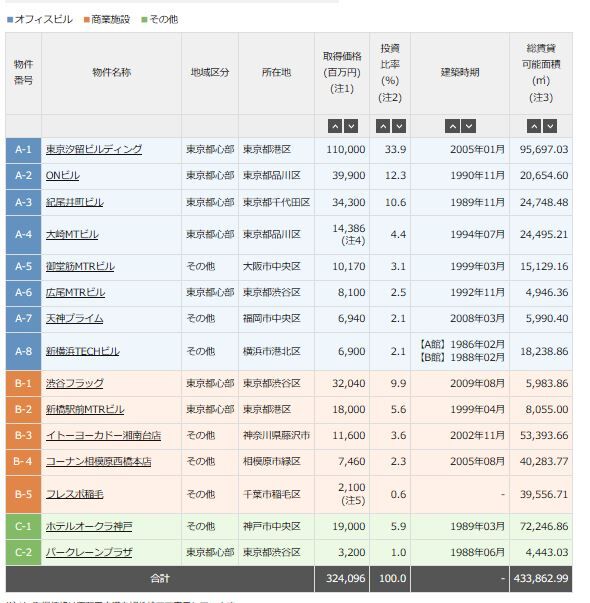Select property number cell A-8
Viewport: 590px width, 603px height.
click(23, 351)
